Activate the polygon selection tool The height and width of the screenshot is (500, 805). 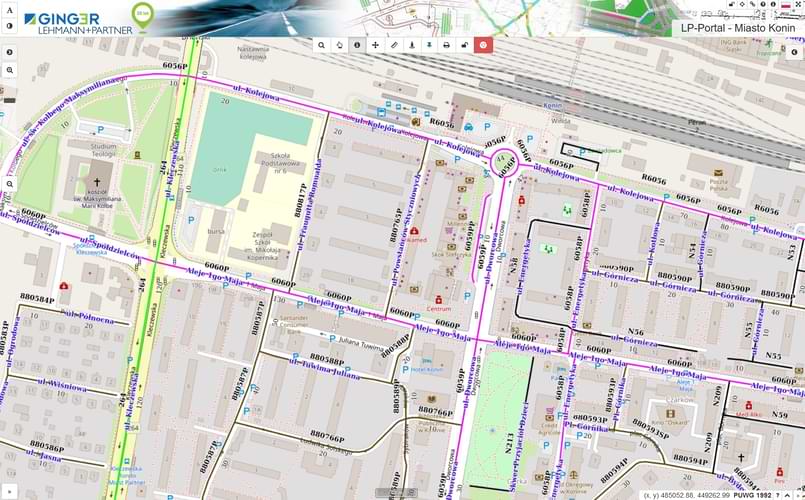pos(339,45)
